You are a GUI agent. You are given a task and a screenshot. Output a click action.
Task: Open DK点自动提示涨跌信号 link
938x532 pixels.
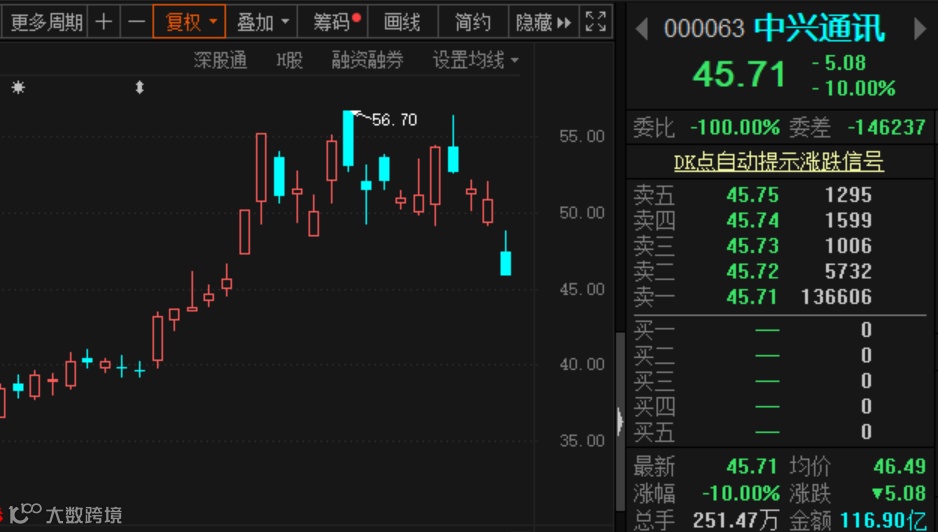click(x=778, y=162)
